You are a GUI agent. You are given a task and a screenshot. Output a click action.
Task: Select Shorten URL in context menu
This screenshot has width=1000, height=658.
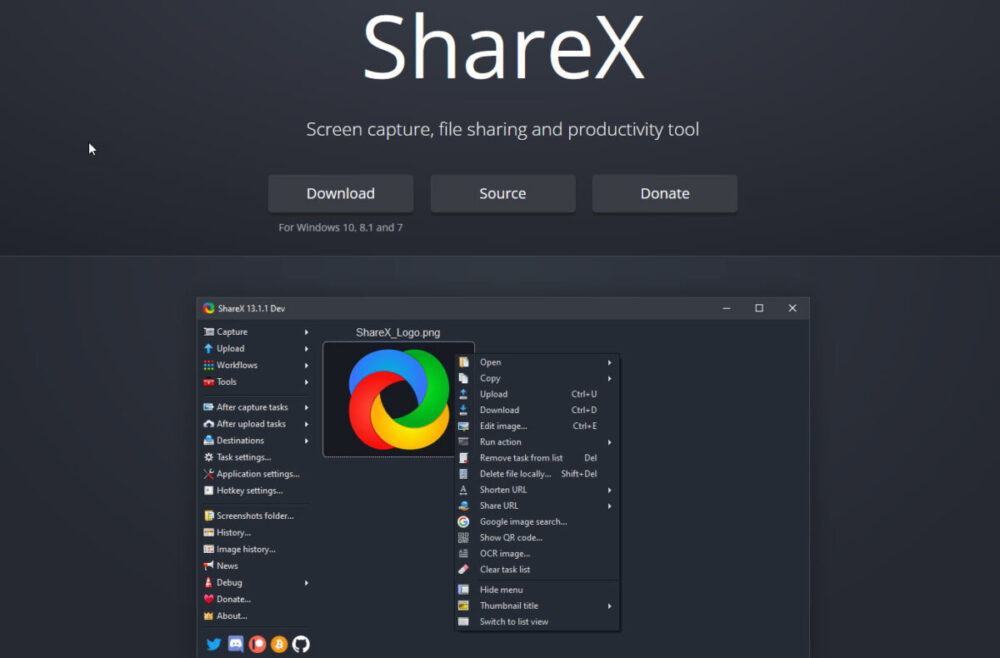[x=537, y=490]
